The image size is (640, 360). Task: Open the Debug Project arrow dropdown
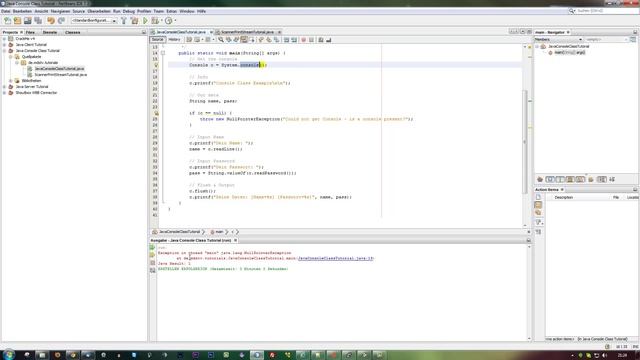[x=161, y=20]
